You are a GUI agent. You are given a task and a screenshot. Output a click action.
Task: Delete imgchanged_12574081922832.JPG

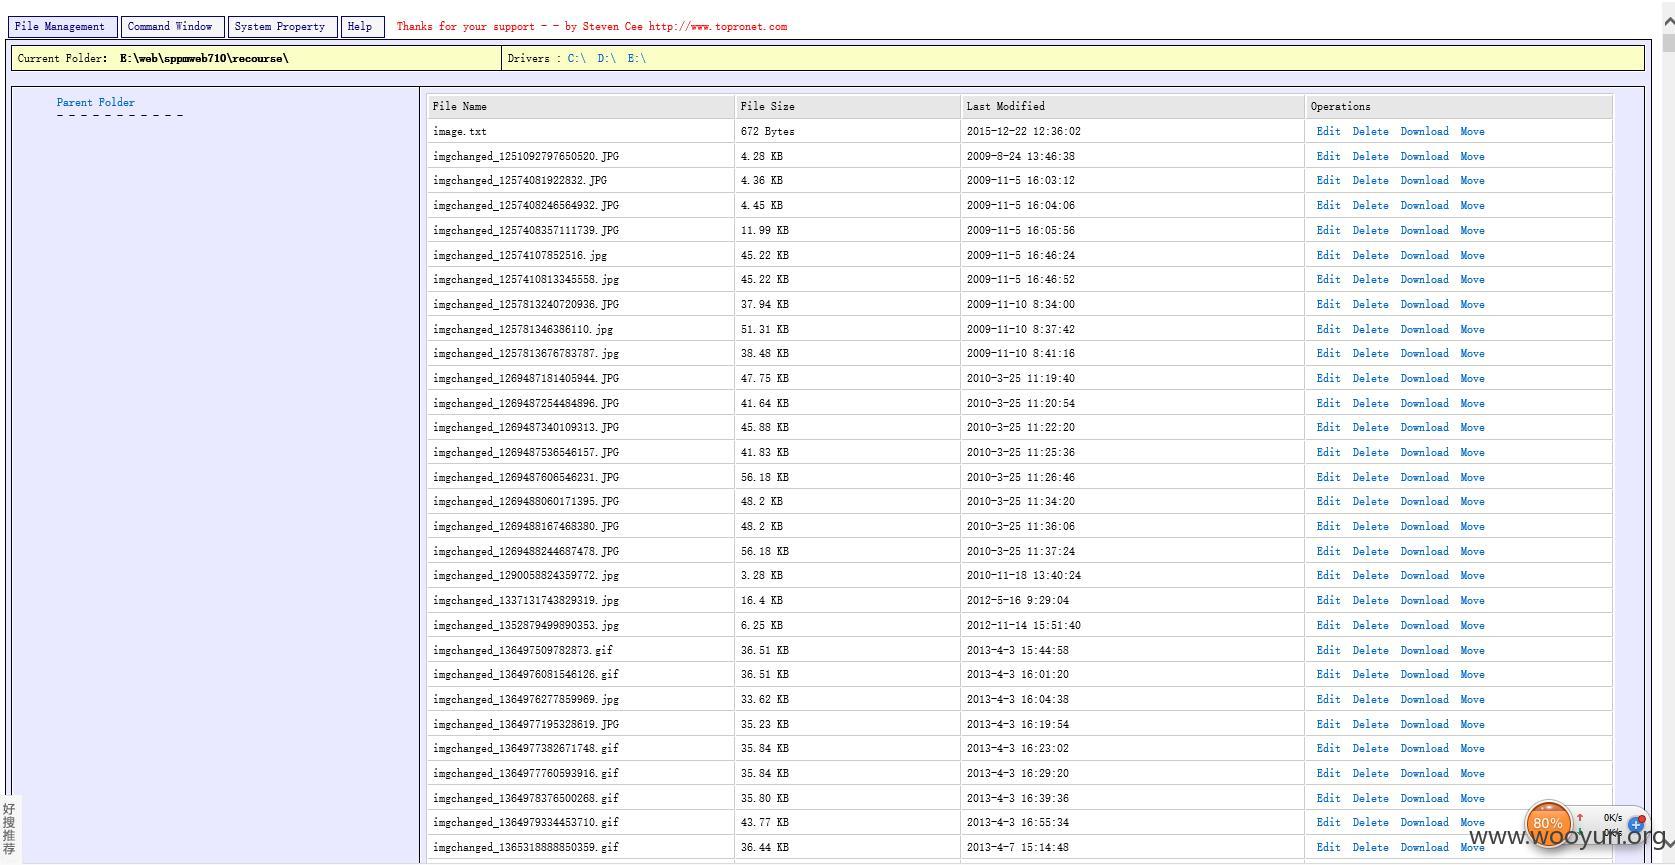click(1370, 180)
